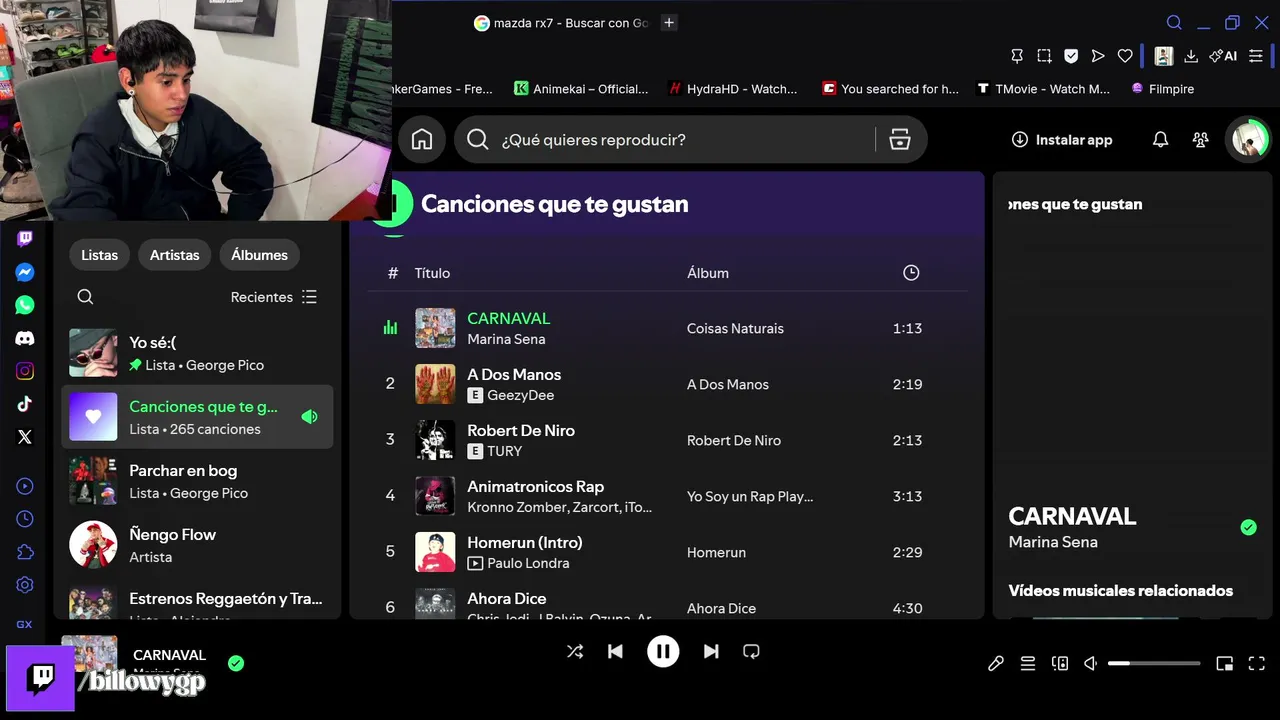Skip to the next track

coord(711,652)
